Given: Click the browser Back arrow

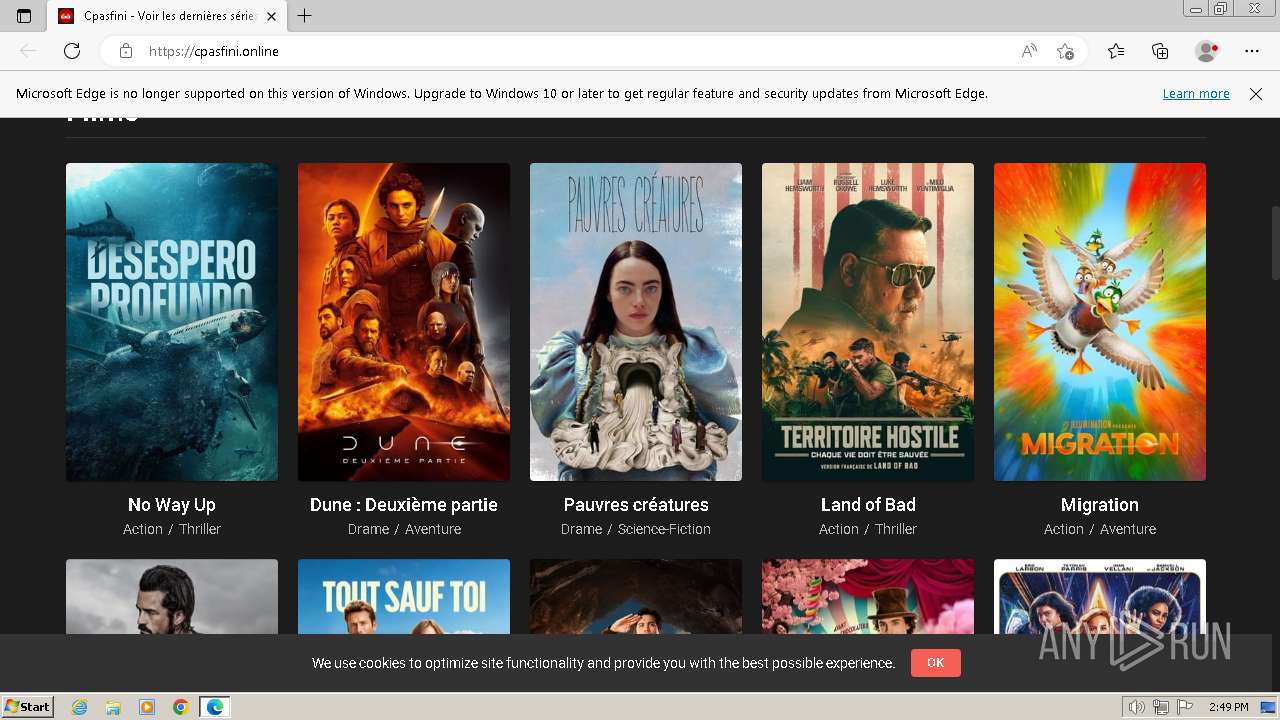Looking at the screenshot, I should tap(28, 51).
